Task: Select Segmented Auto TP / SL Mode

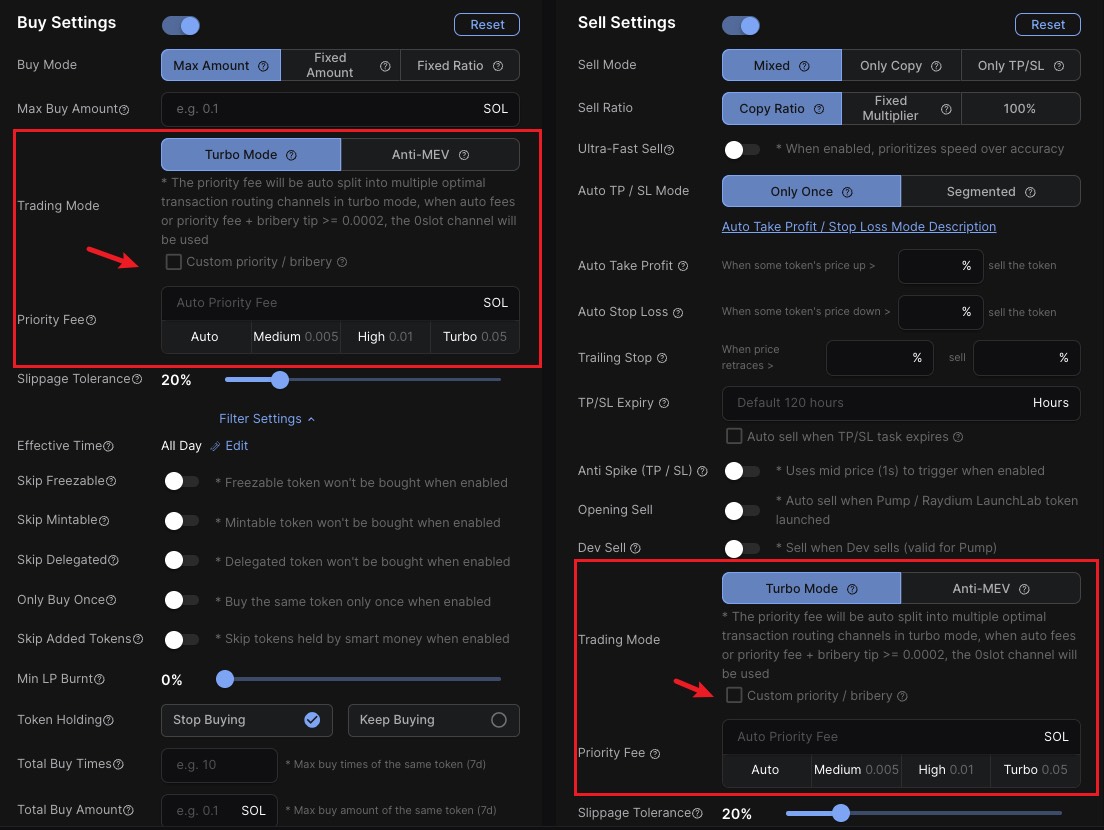Action: [x=990, y=192]
